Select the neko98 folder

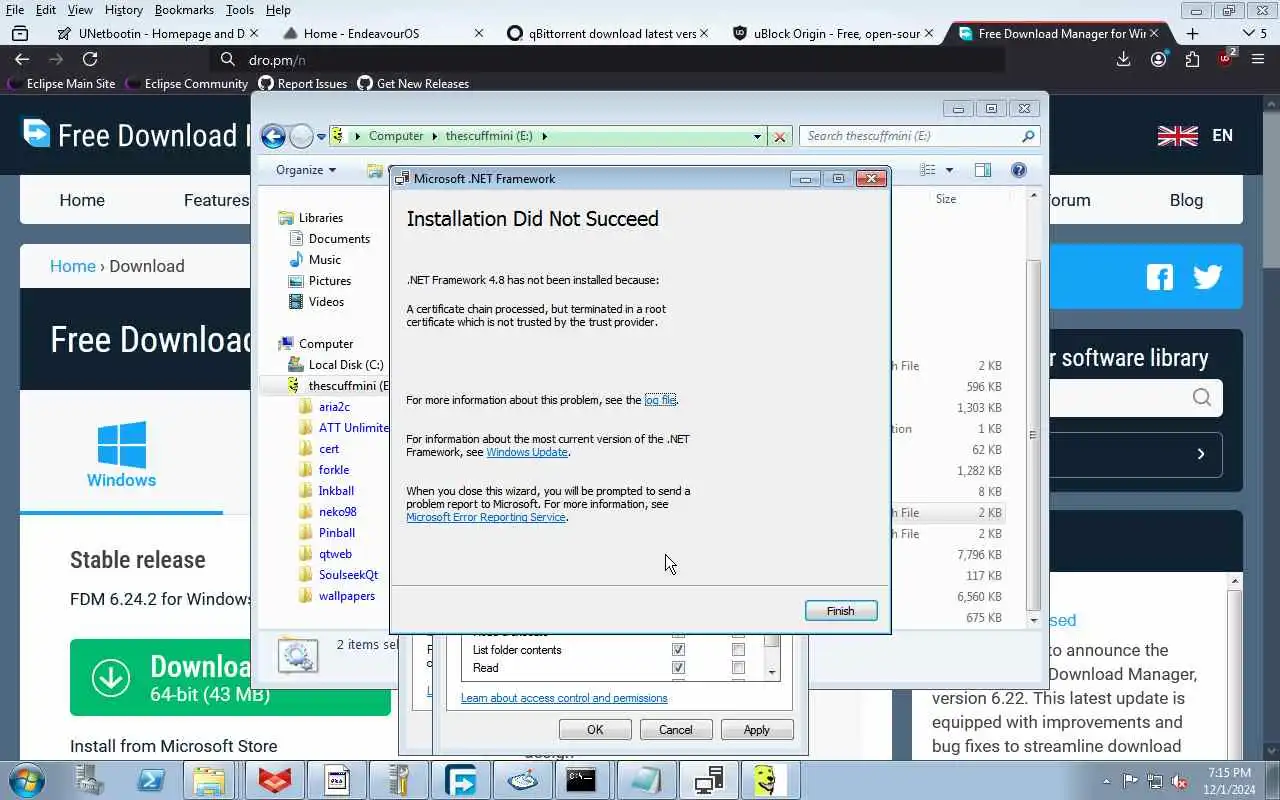point(337,512)
